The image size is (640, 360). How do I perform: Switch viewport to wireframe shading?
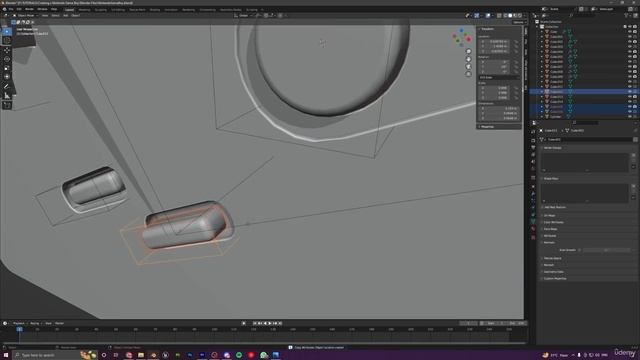click(505, 16)
